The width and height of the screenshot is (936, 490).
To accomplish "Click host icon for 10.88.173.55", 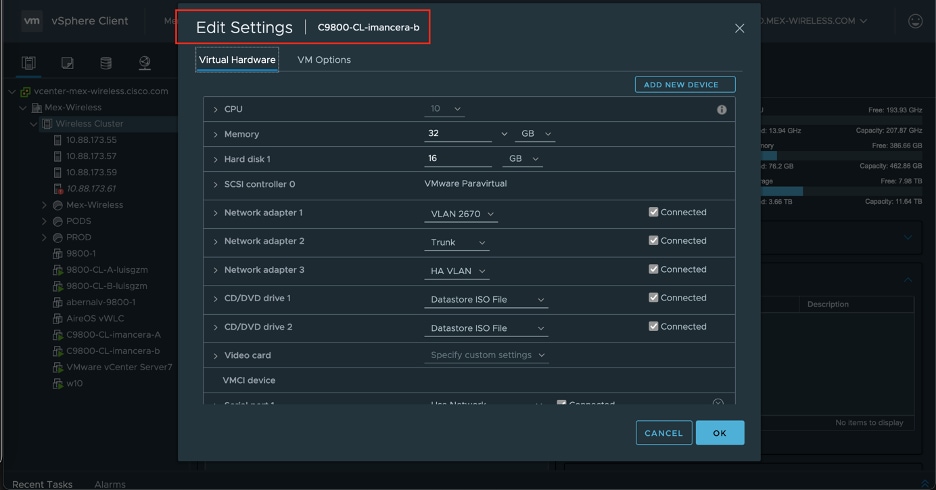I will pyautogui.click(x=57, y=140).
